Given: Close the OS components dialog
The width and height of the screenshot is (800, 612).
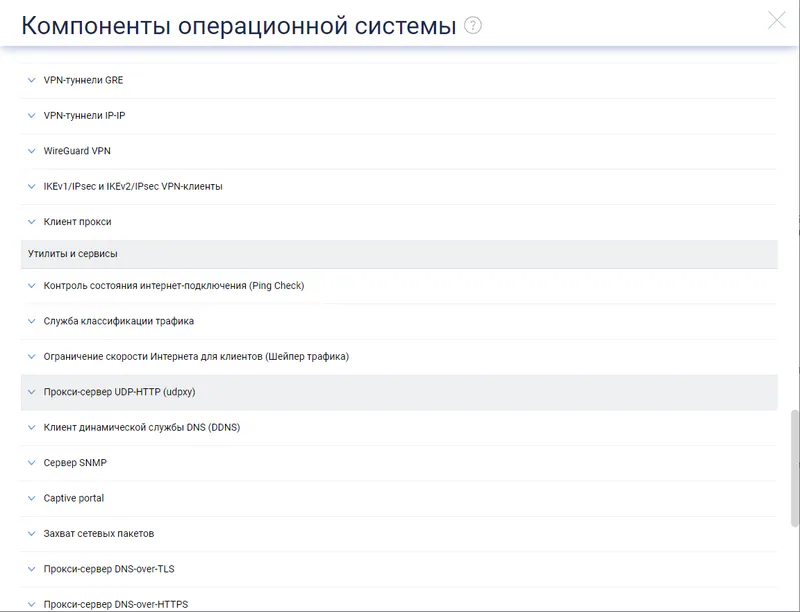Looking at the screenshot, I should [777, 20].
